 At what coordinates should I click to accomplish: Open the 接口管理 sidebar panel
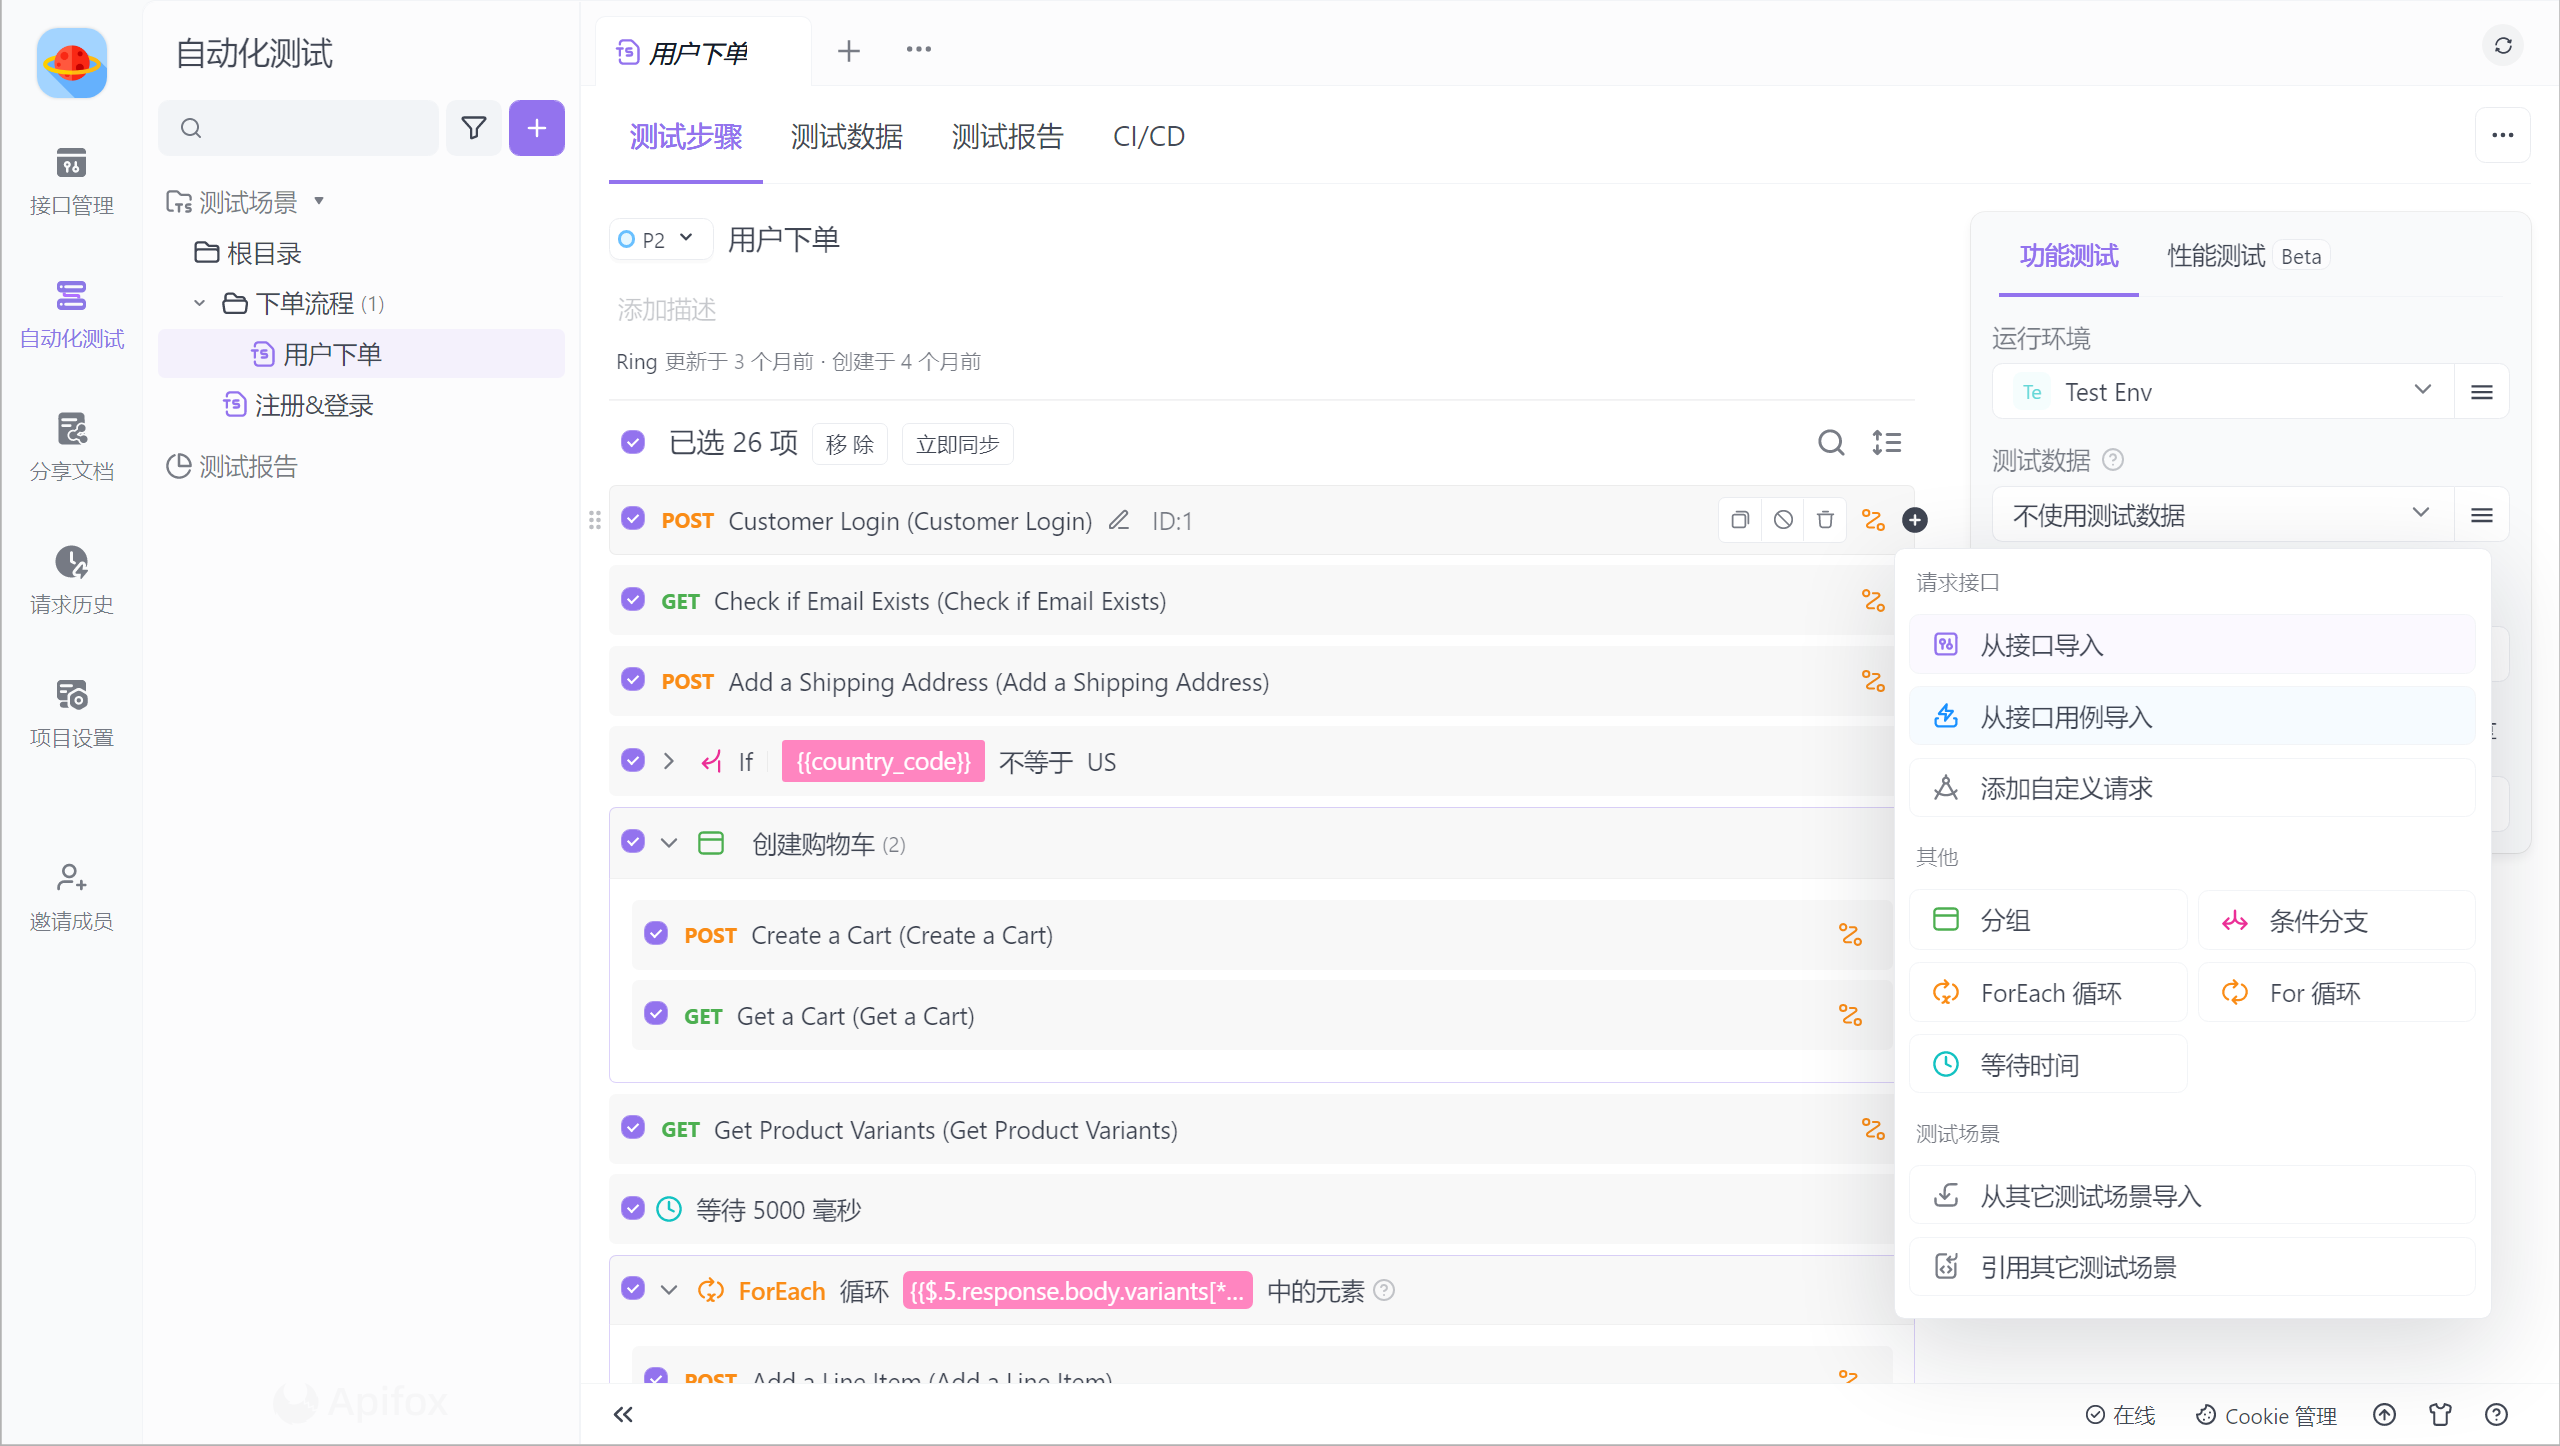coord(71,180)
